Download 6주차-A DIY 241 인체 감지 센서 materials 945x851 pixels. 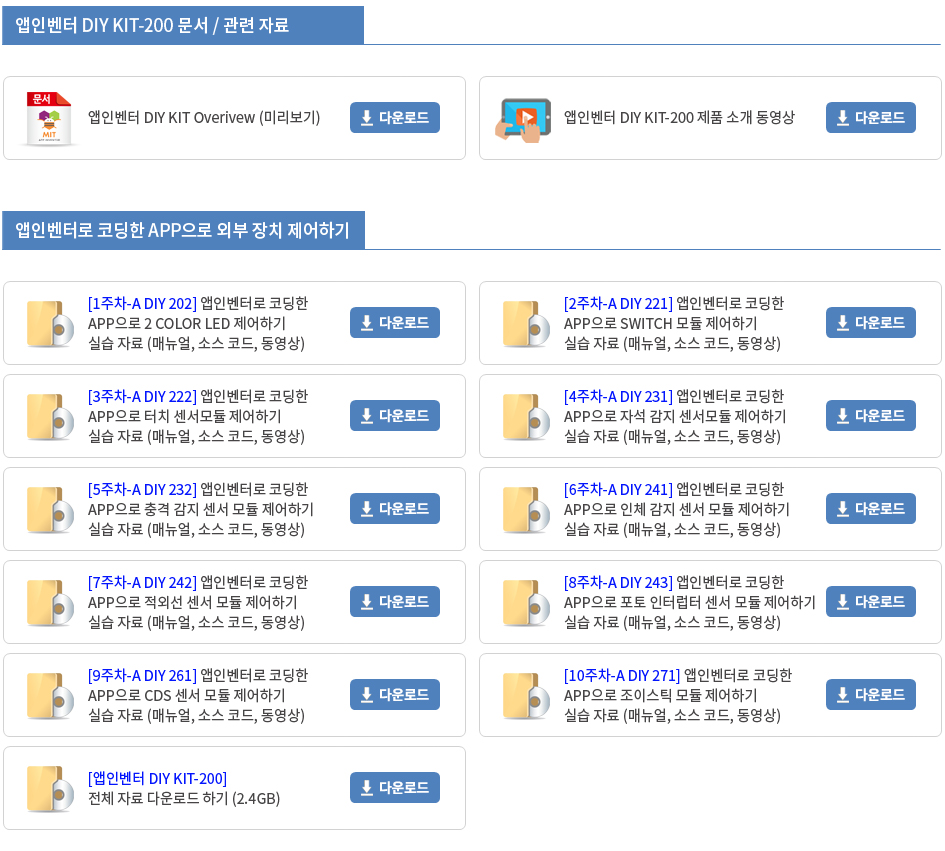tap(871, 509)
